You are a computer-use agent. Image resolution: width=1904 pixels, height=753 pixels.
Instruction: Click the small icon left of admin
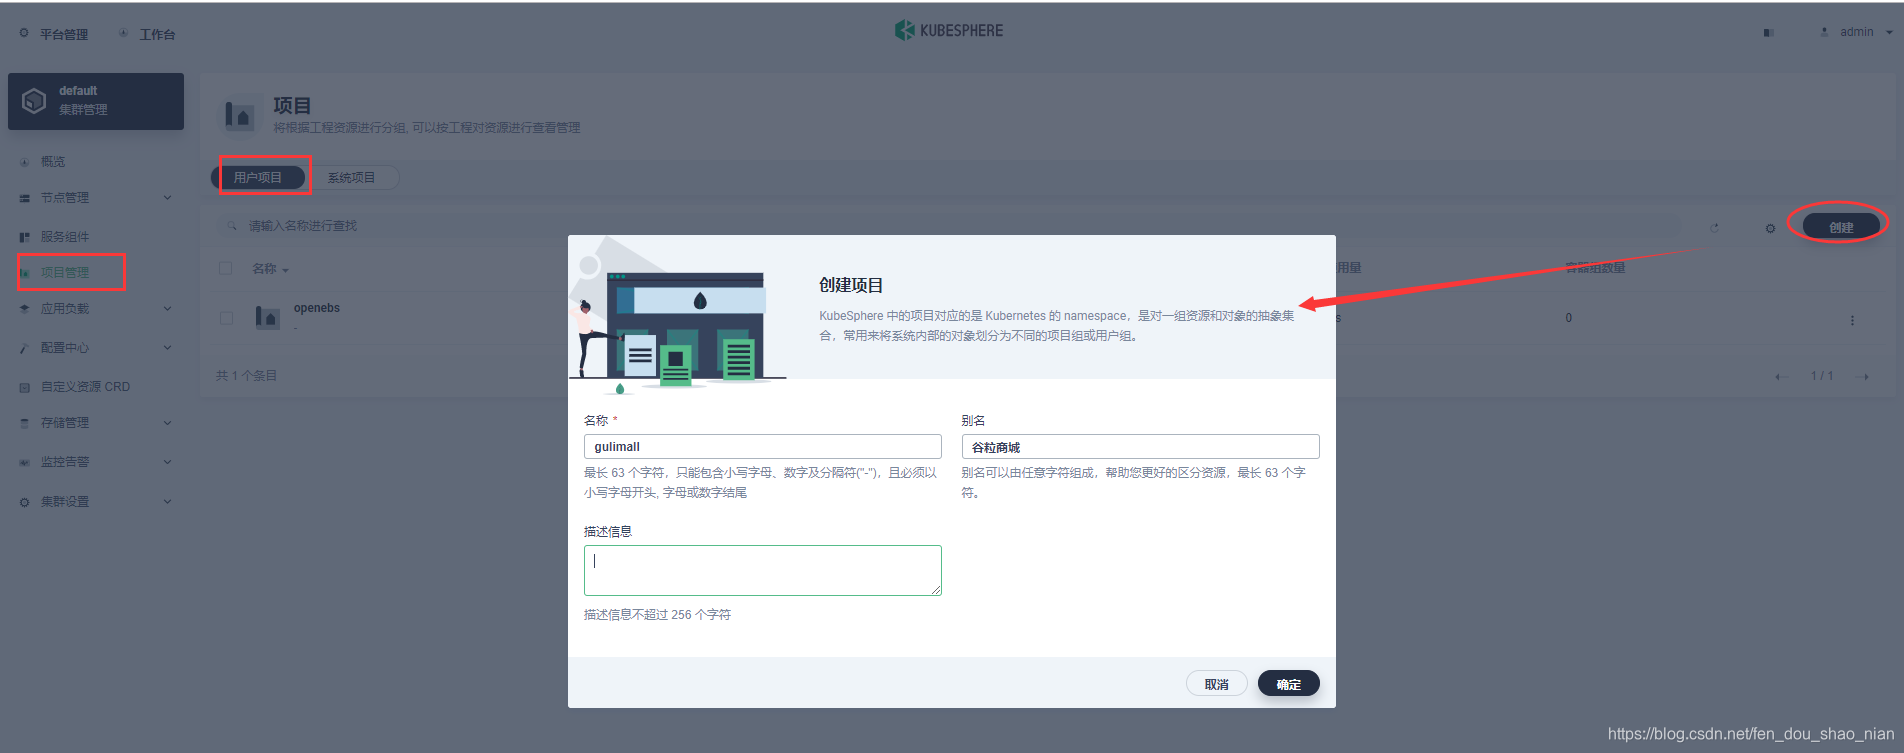click(x=1824, y=32)
